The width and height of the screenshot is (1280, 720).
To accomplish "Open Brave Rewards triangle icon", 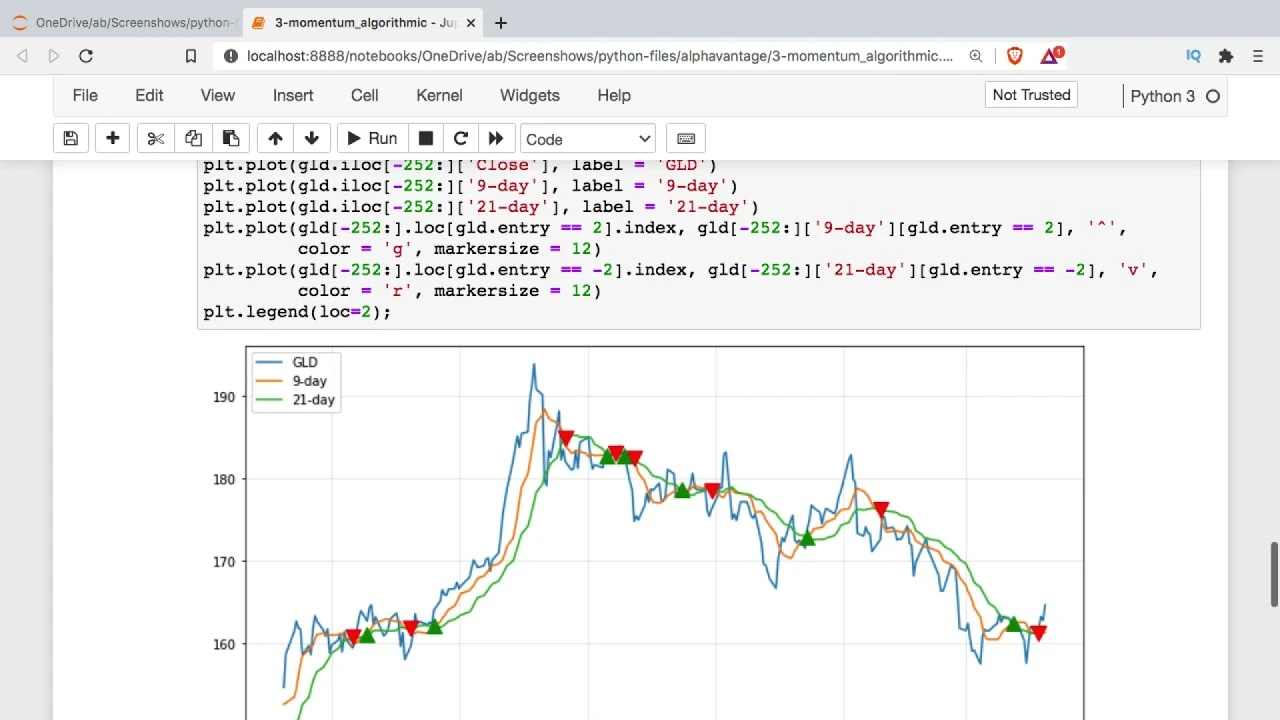I will click(1050, 56).
